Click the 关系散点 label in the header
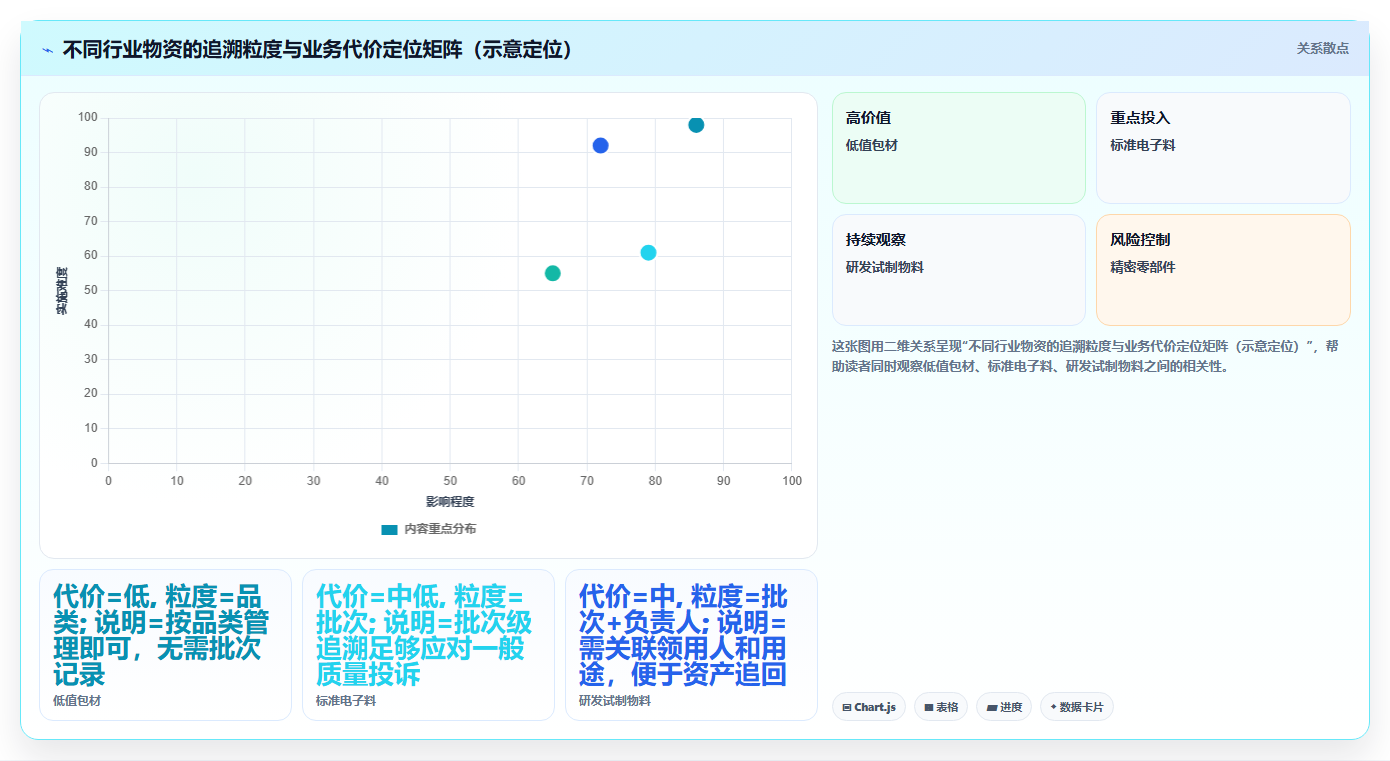Viewport: 1390px width, 761px height. click(x=1323, y=48)
